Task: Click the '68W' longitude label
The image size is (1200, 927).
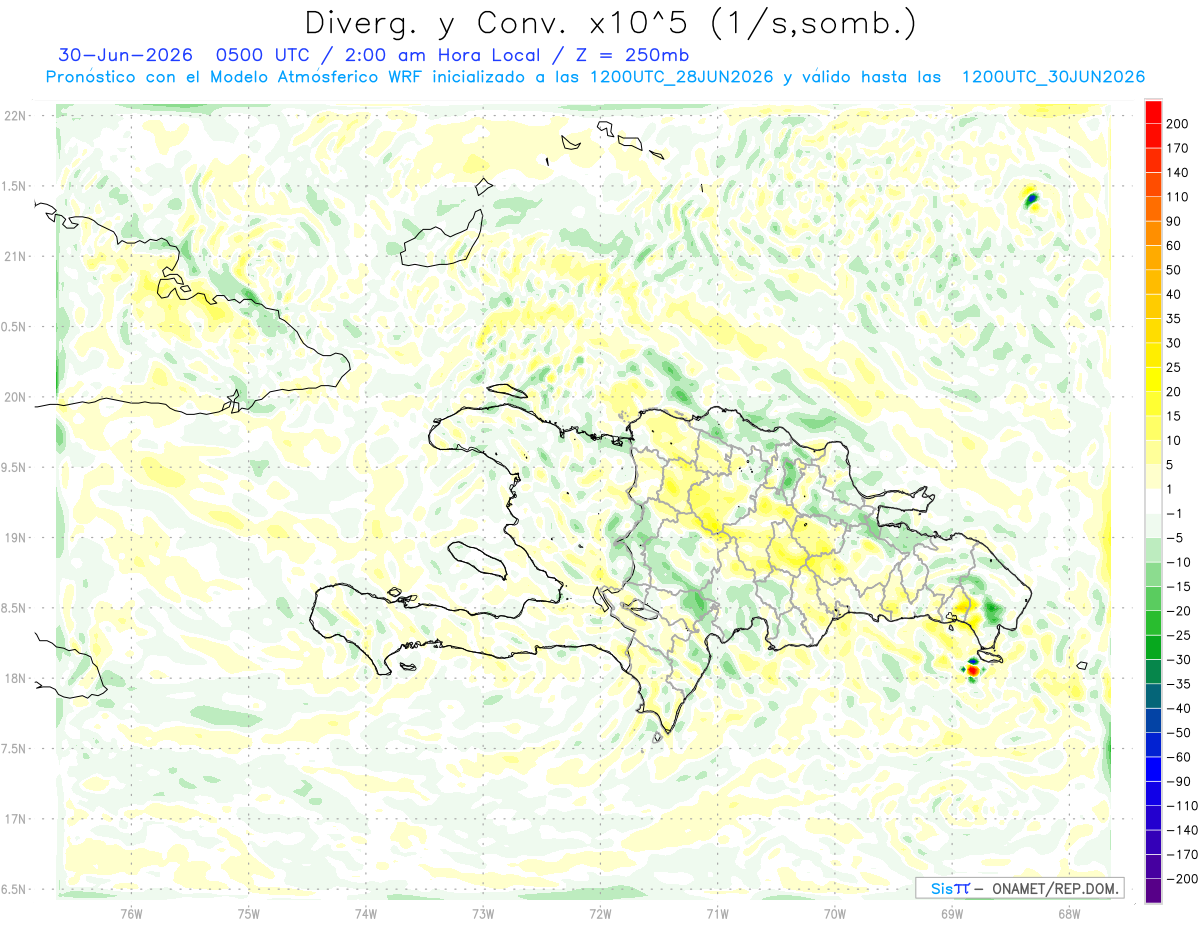Action: click(1068, 914)
